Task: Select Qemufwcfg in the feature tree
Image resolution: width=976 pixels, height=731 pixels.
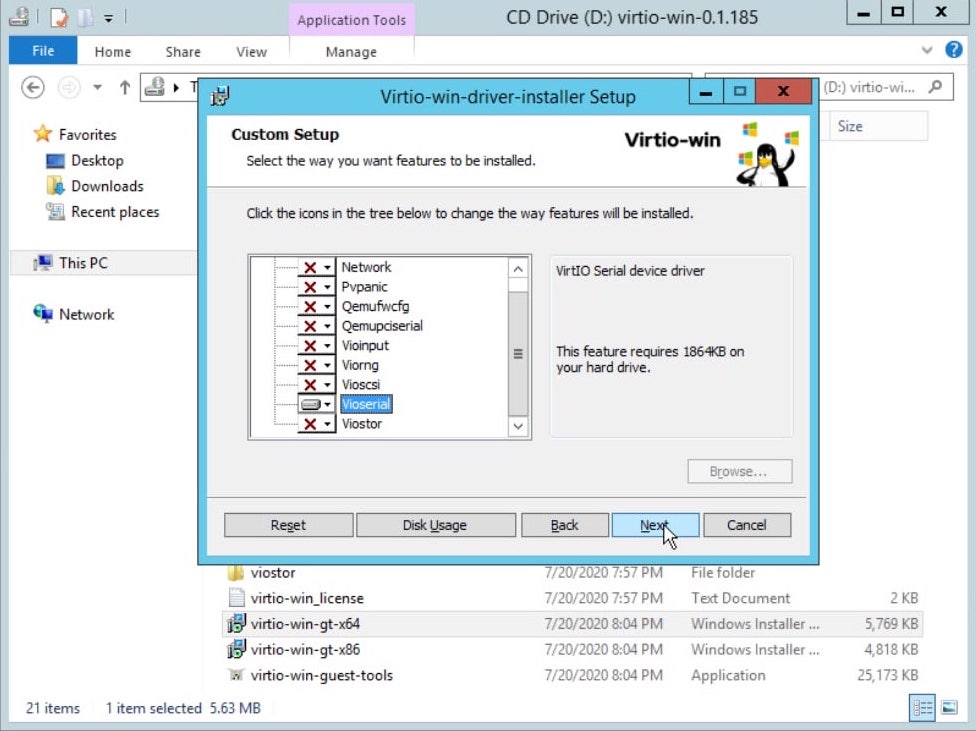Action: pos(375,306)
